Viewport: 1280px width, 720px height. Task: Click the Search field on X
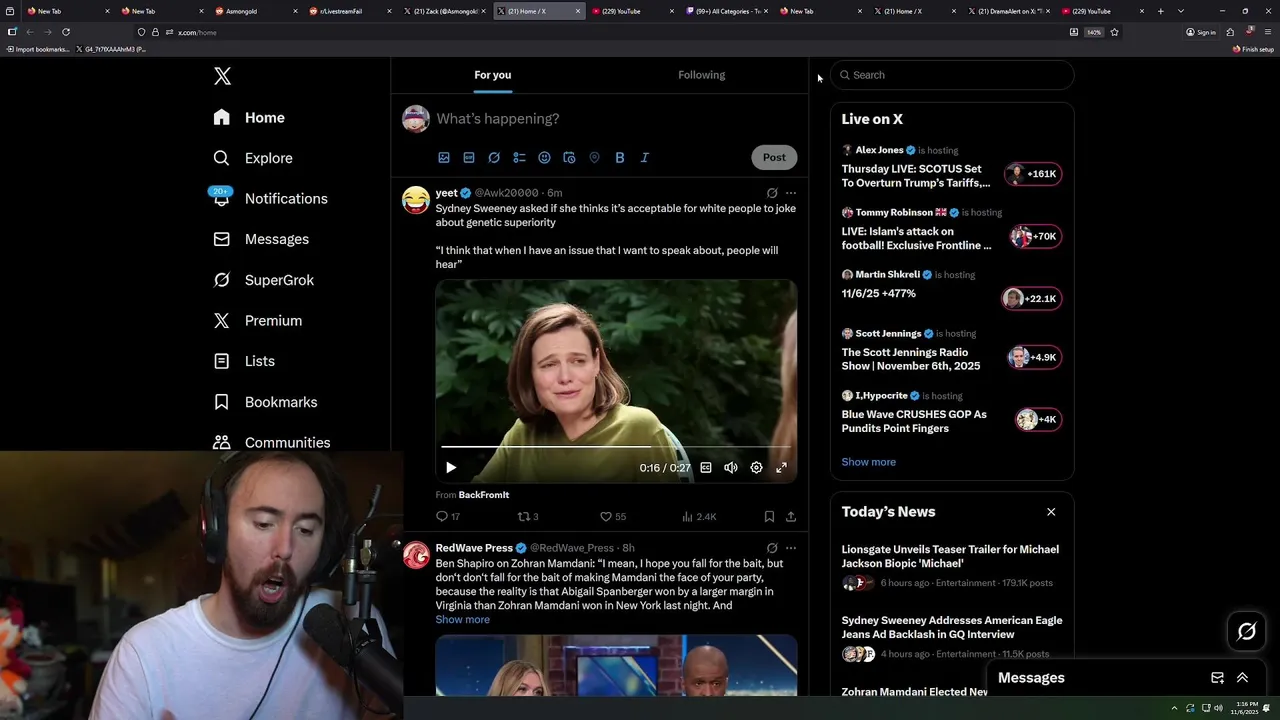pos(952,75)
